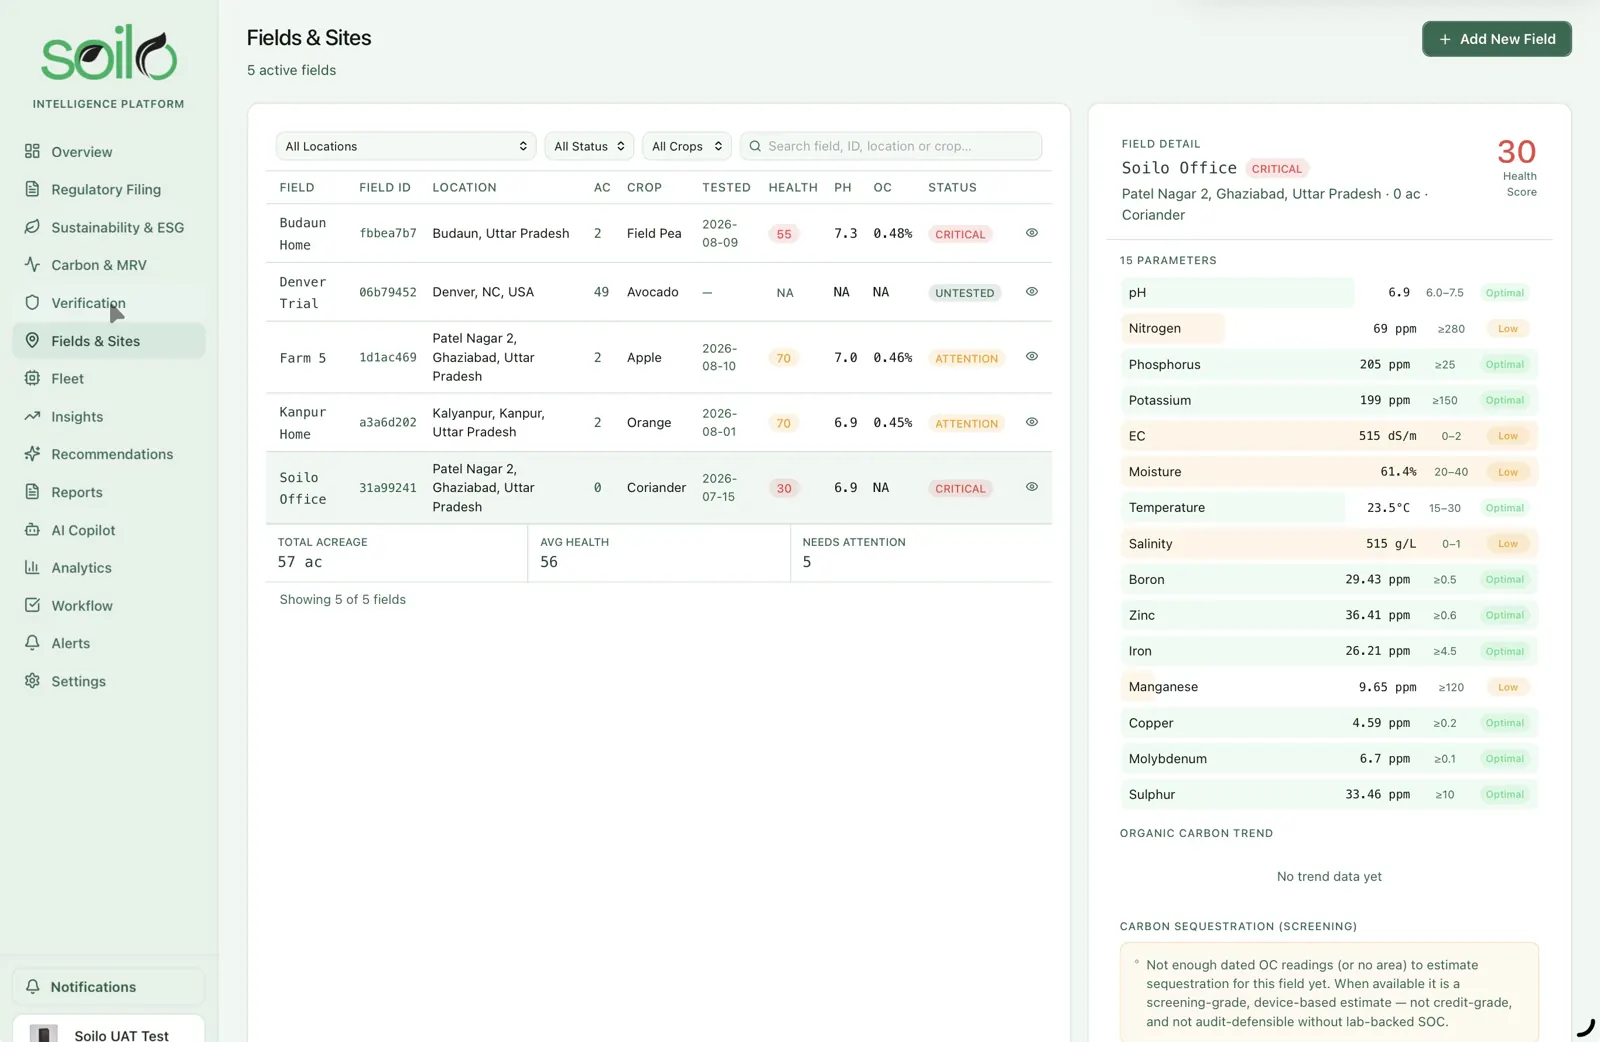Screen dimensions: 1600x1042
Task: View Denver Trial field with eye icon
Action: [x=1031, y=292]
